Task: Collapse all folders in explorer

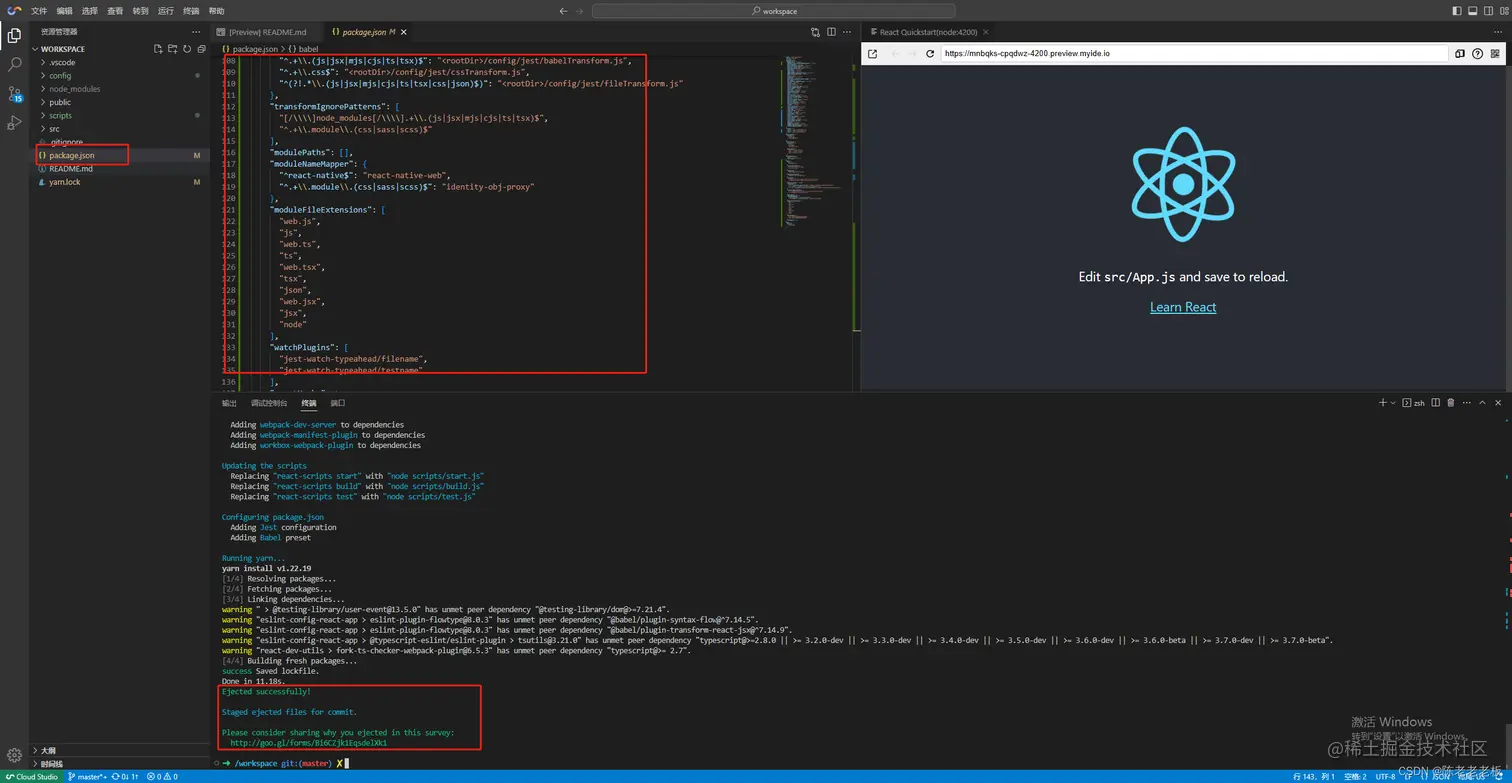Action: pyautogui.click(x=201, y=48)
